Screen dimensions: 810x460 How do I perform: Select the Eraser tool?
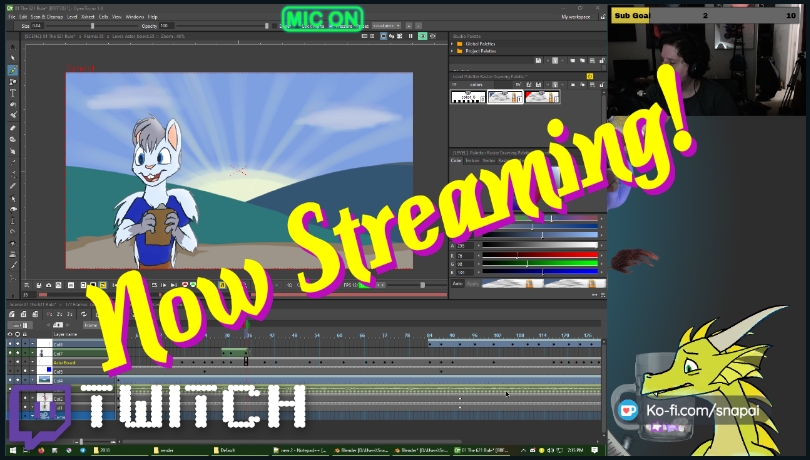click(12, 128)
